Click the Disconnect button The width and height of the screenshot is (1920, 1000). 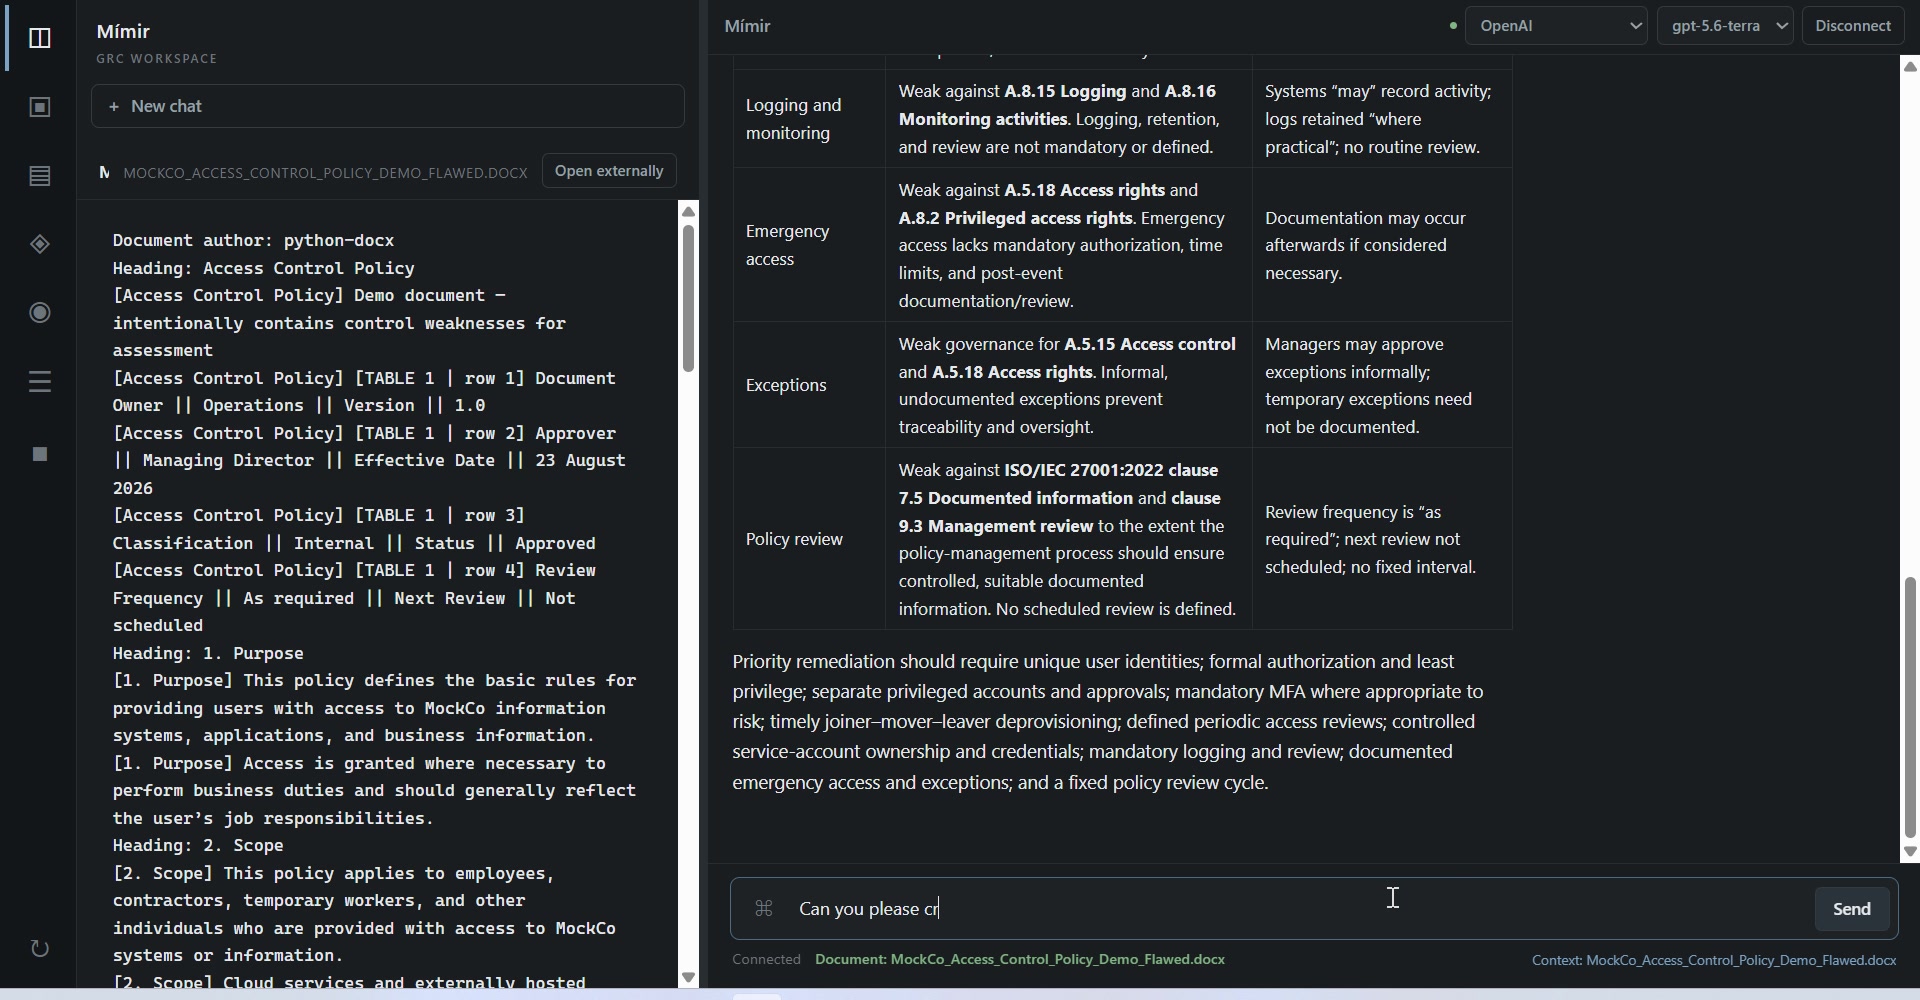(1853, 26)
